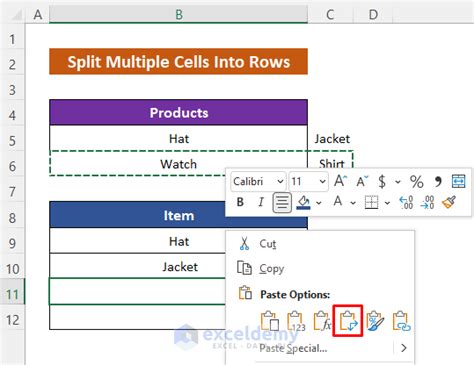Open the Fill Color dropdown arrow
The width and height of the screenshot is (474, 365).
click(x=319, y=203)
